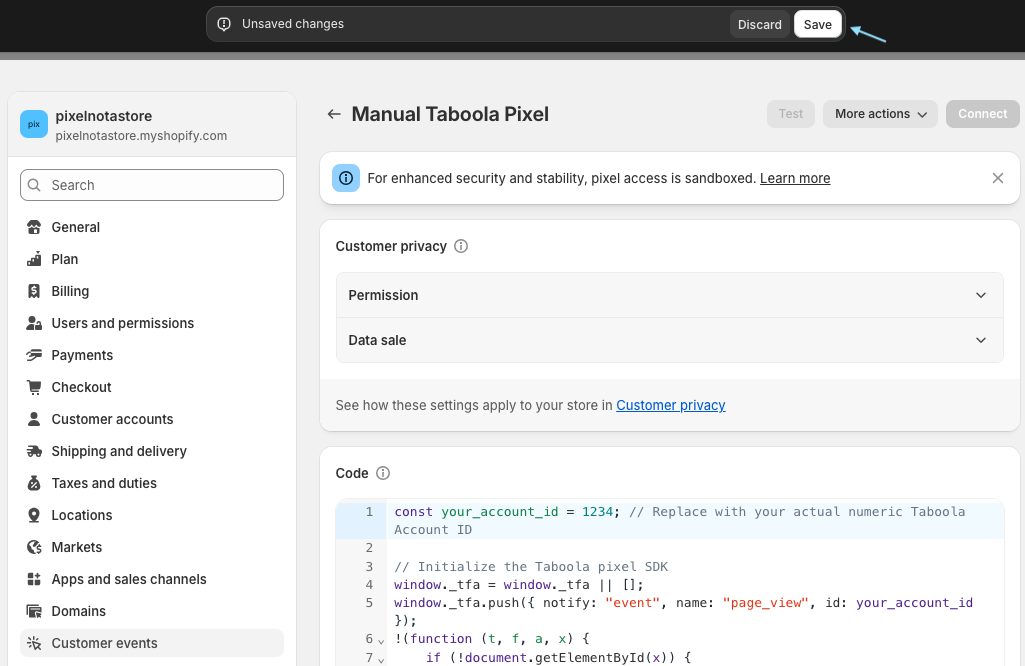Screen dimensions: 1025x666
Task: Click the Connect button
Action: 982,114
